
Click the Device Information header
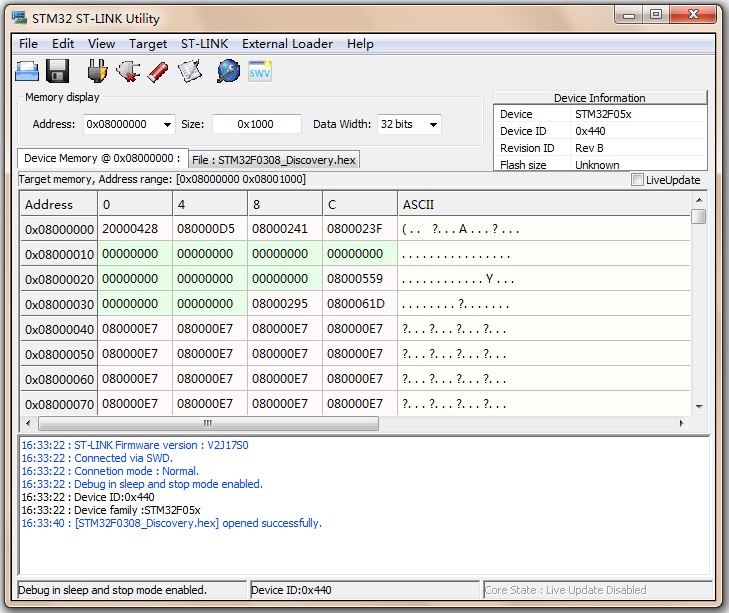(600, 98)
